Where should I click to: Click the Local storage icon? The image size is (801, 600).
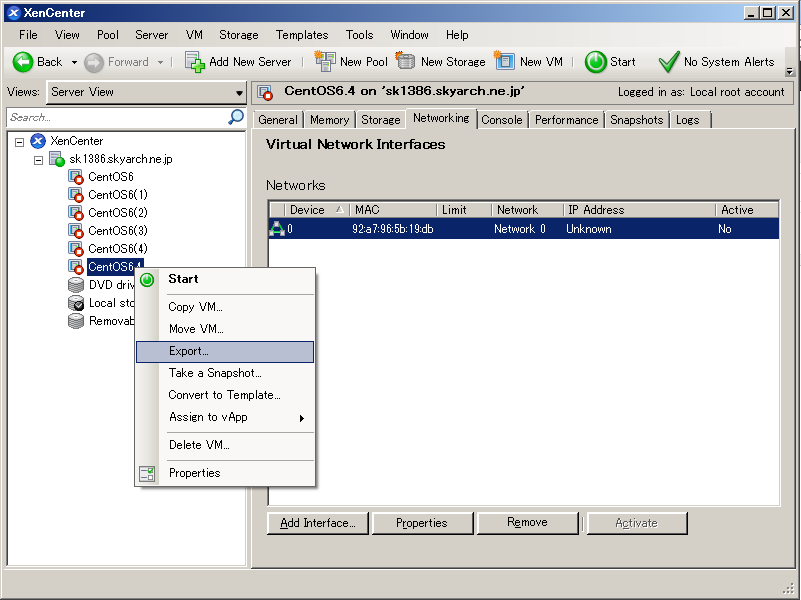pyautogui.click(x=76, y=303)
